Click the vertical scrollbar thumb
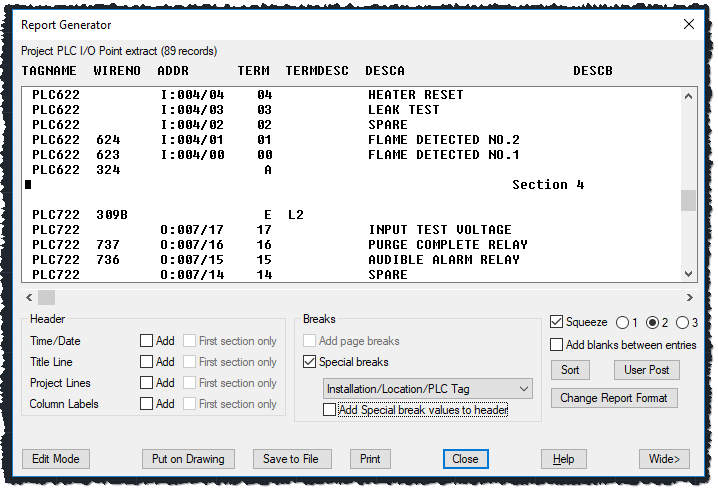The height and width of the screenshot is (493, 718). tap(688, 200)
